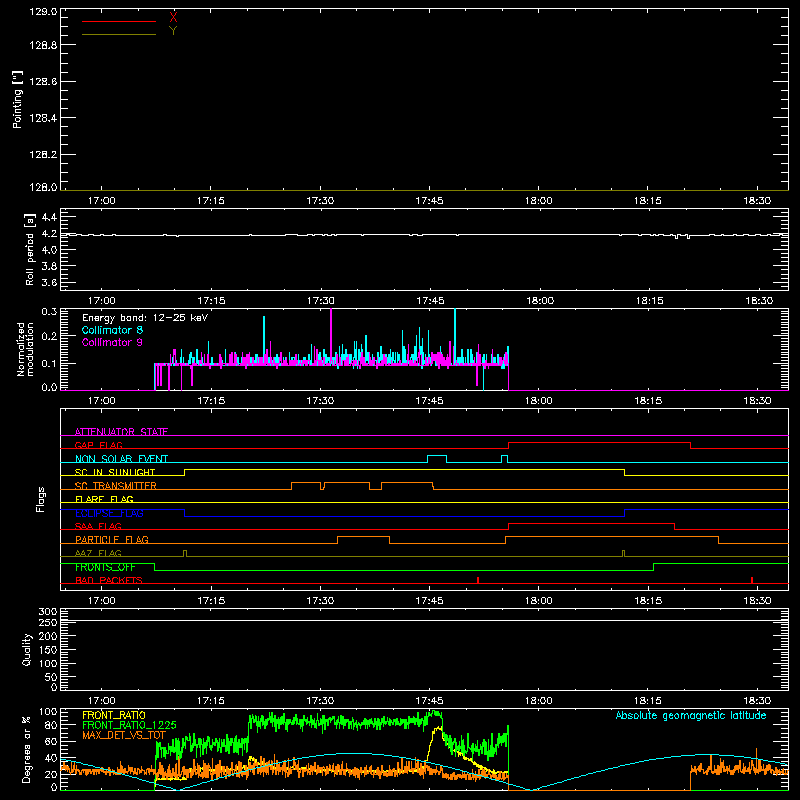Image resolution: width=800 pixels, height=800 pixels.
Task: Click the SC_TRANSMITTER flag label
Action: tap(115, 486)
